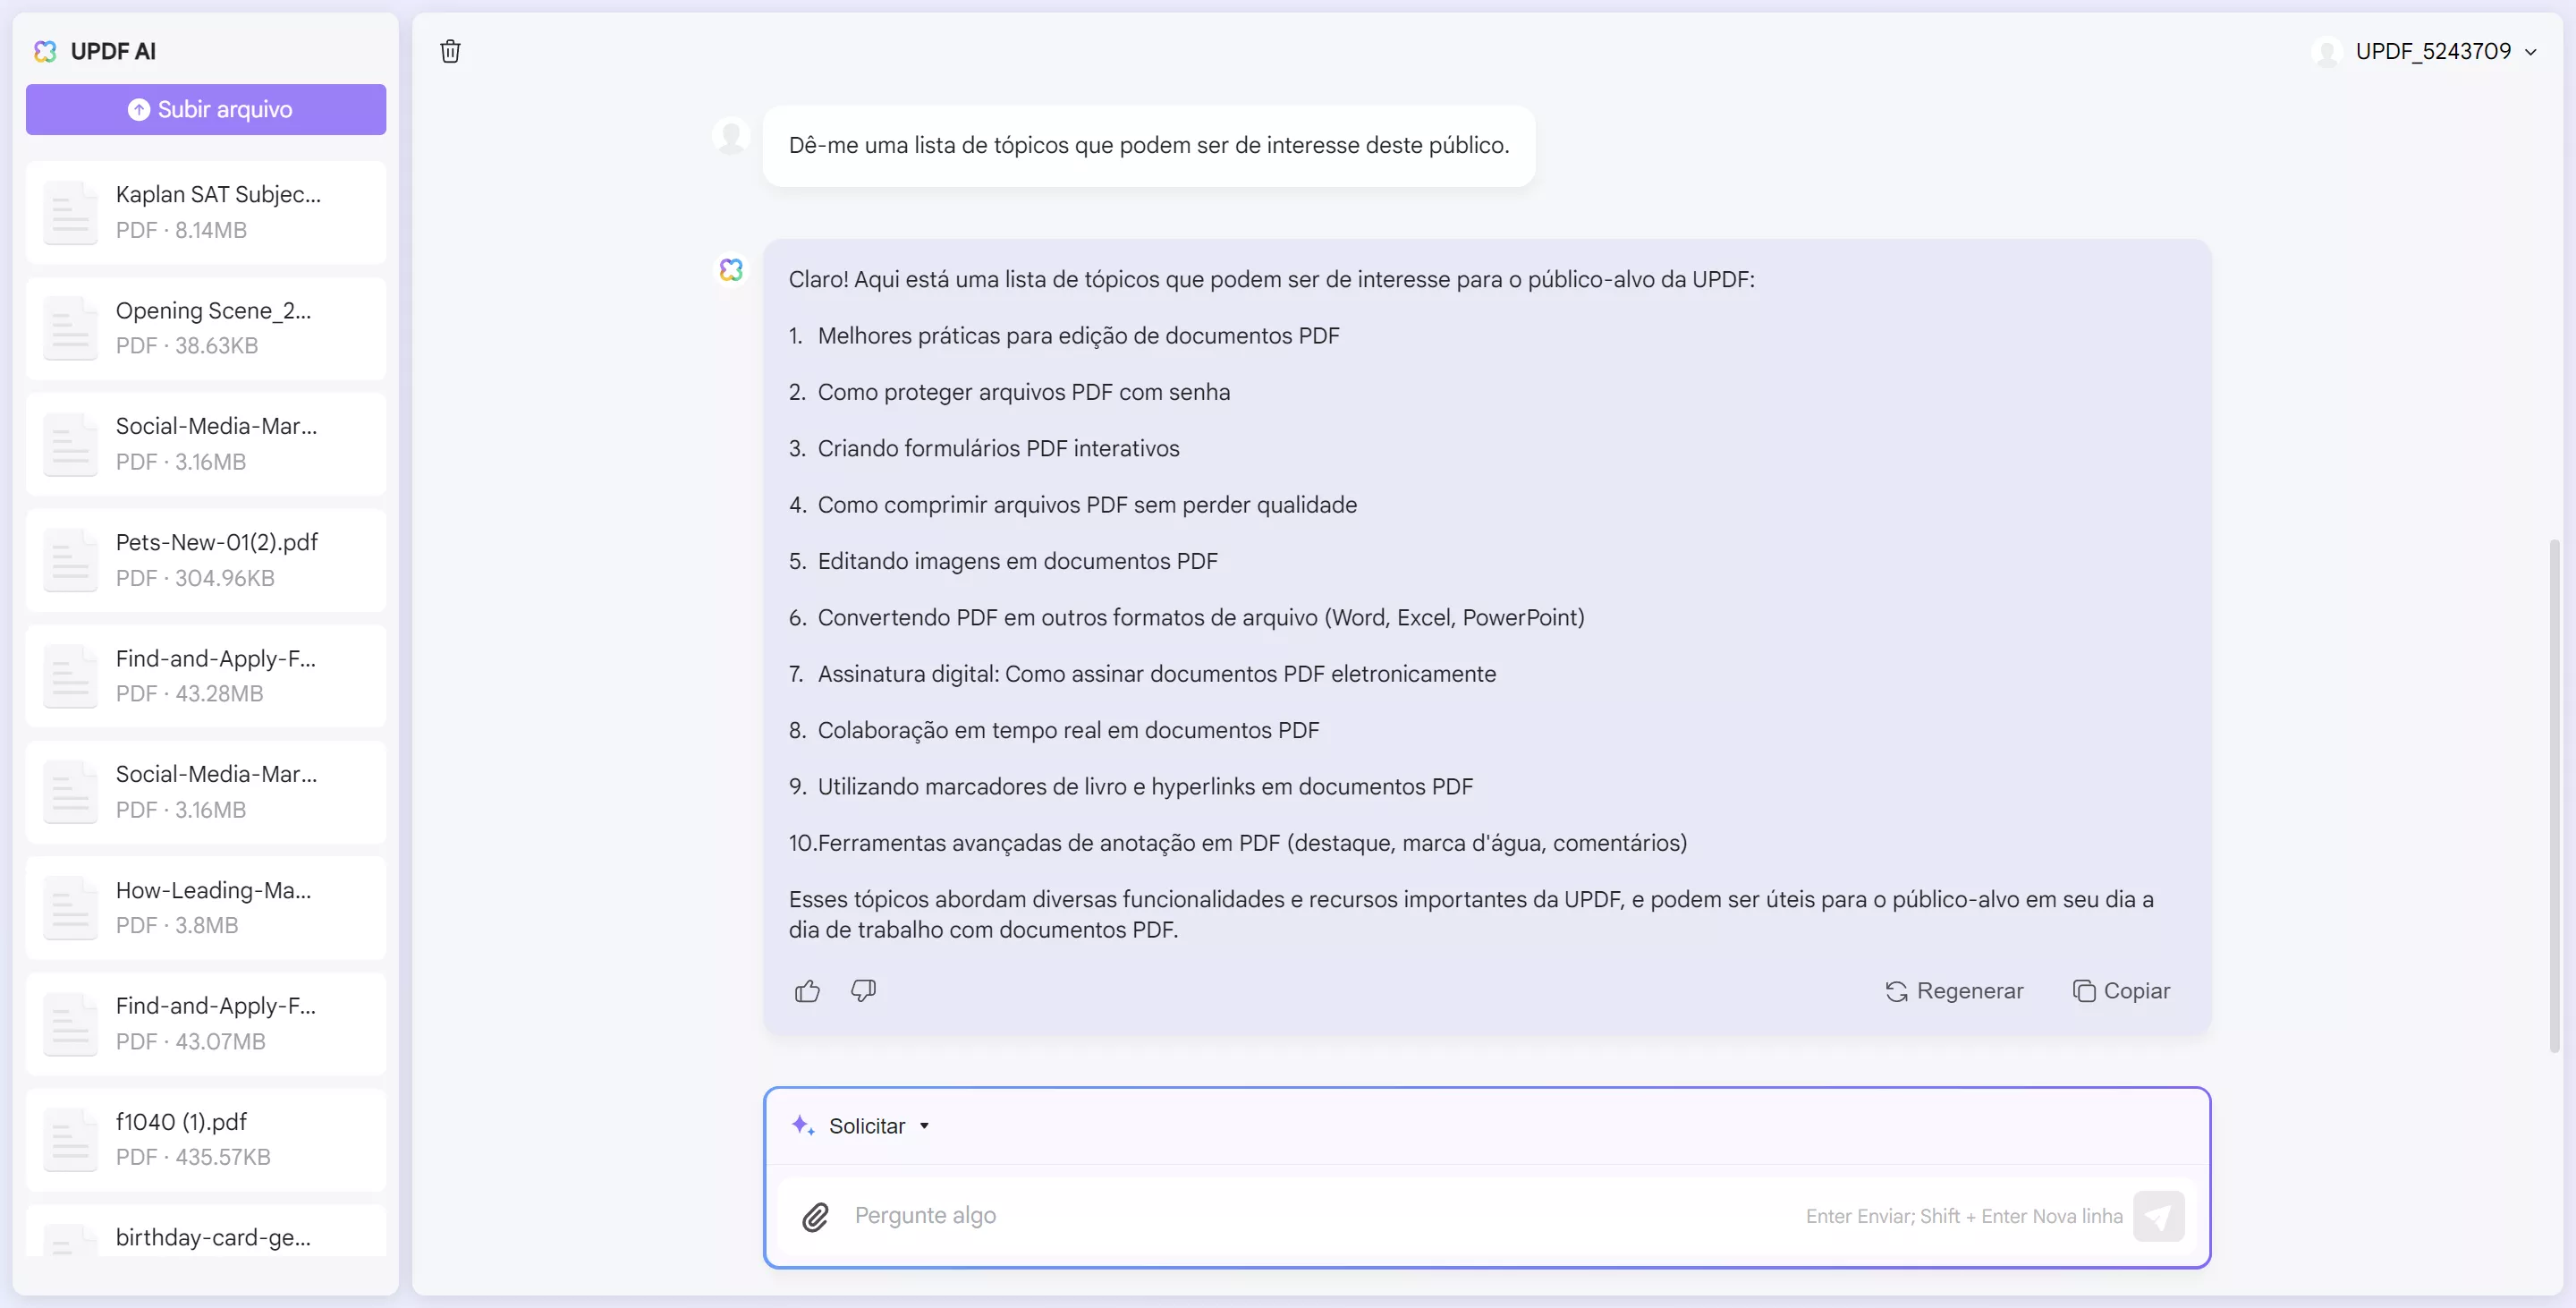
Task: Give the AI response a thumbs down
Action: tap(862, 991)
